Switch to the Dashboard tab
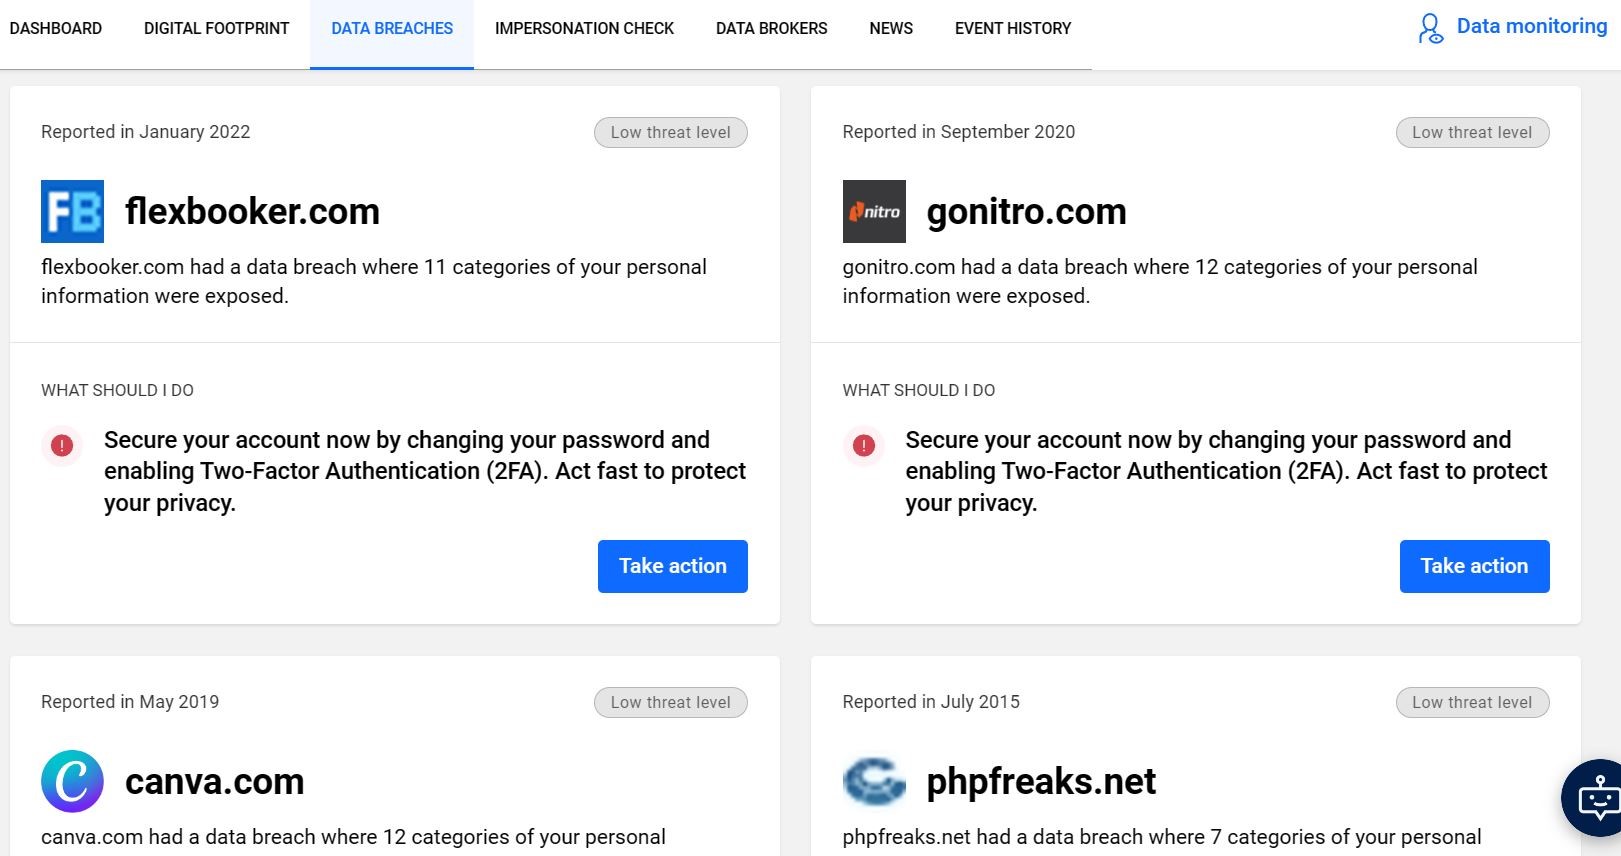Viewport: 1621px width, 856px height. coord(56,28)
